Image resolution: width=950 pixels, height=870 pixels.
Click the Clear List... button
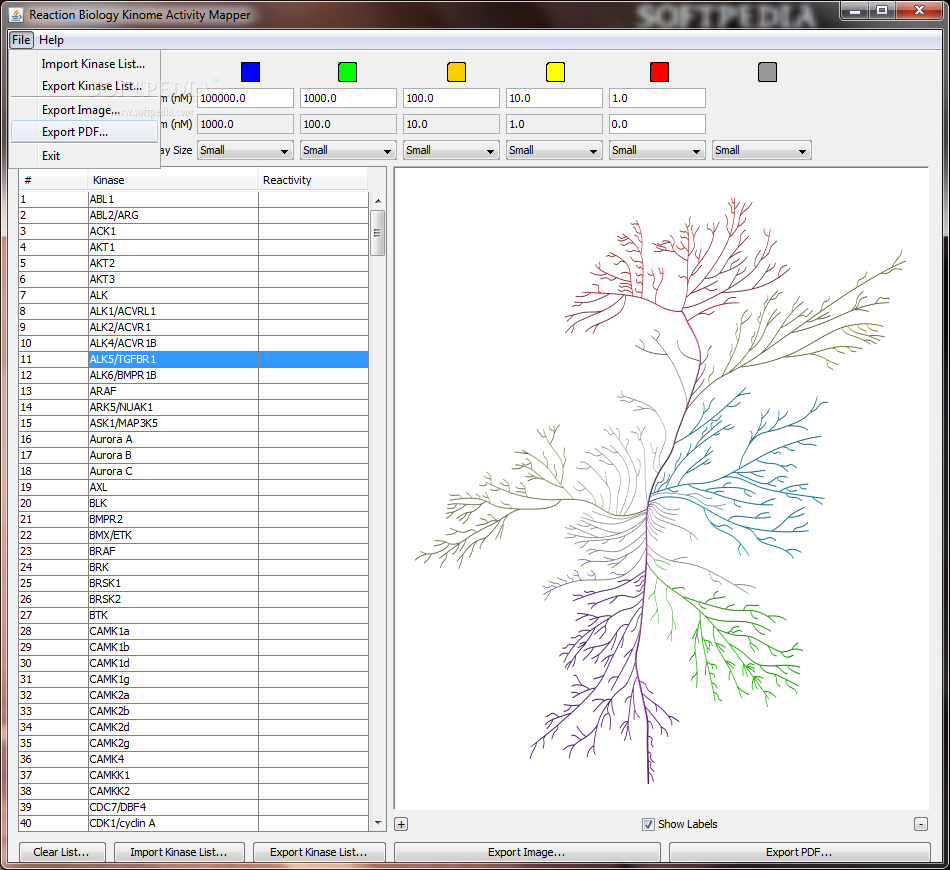tap(62, 852)
